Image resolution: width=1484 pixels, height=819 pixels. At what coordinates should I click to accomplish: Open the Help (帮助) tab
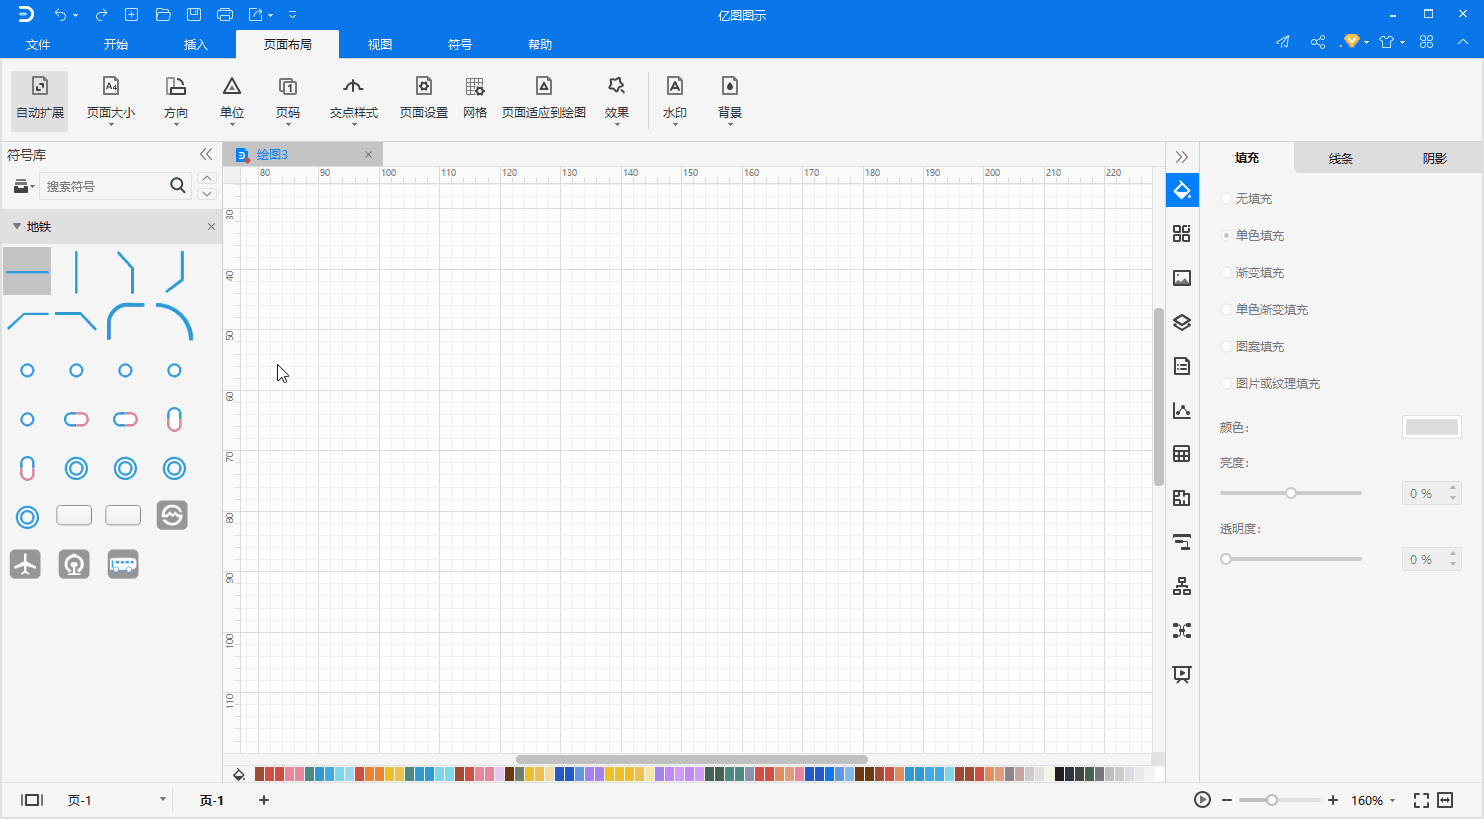click(x=540, y=44)
